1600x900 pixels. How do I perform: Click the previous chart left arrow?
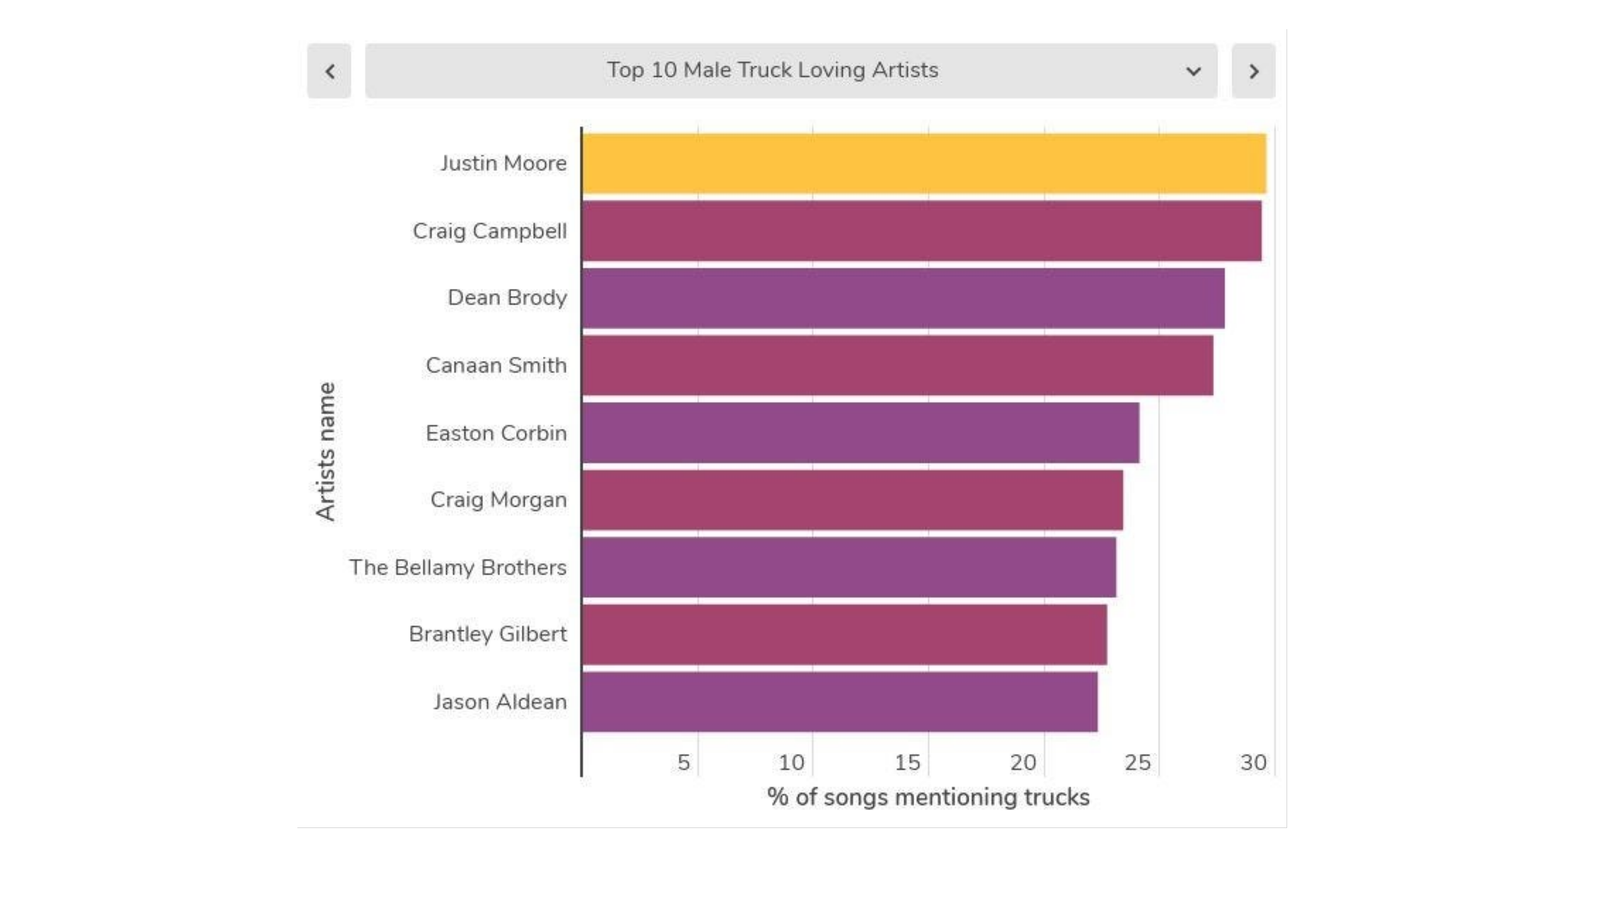(x=329, y=71)
